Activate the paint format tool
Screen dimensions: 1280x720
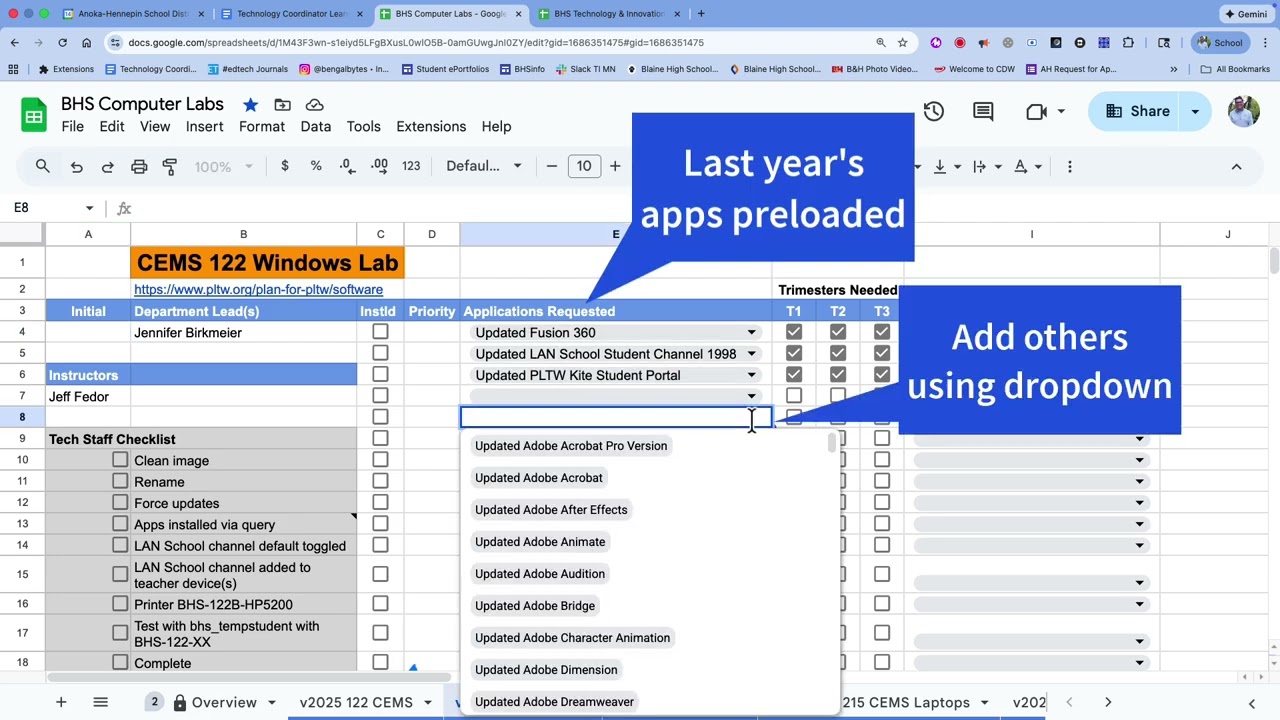pyautogui.click(x=170, y=166)
